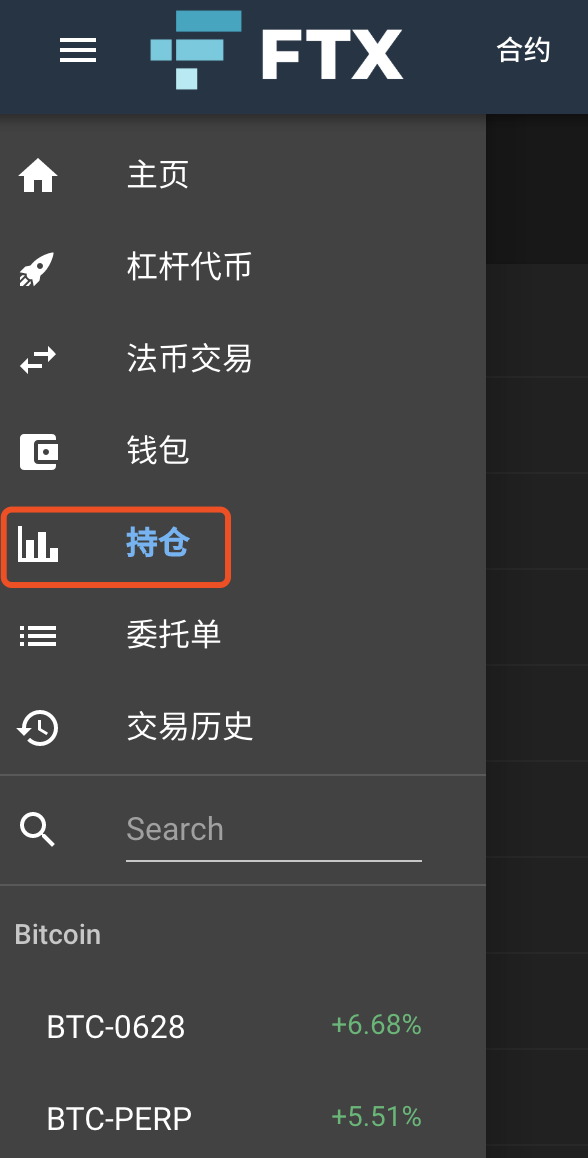Click the magnifying glass search icon
The height and width of the screenshot is (1158, 588).
pos(38,829)
